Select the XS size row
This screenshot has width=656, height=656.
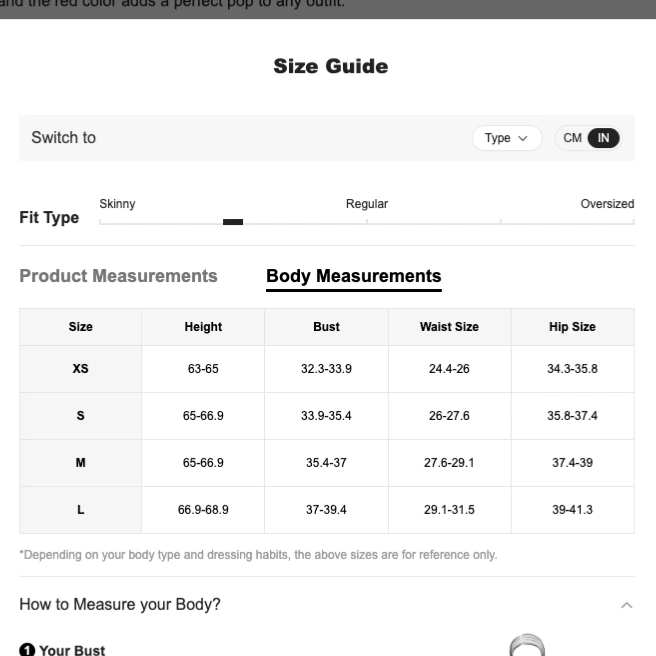click(327, 369)
